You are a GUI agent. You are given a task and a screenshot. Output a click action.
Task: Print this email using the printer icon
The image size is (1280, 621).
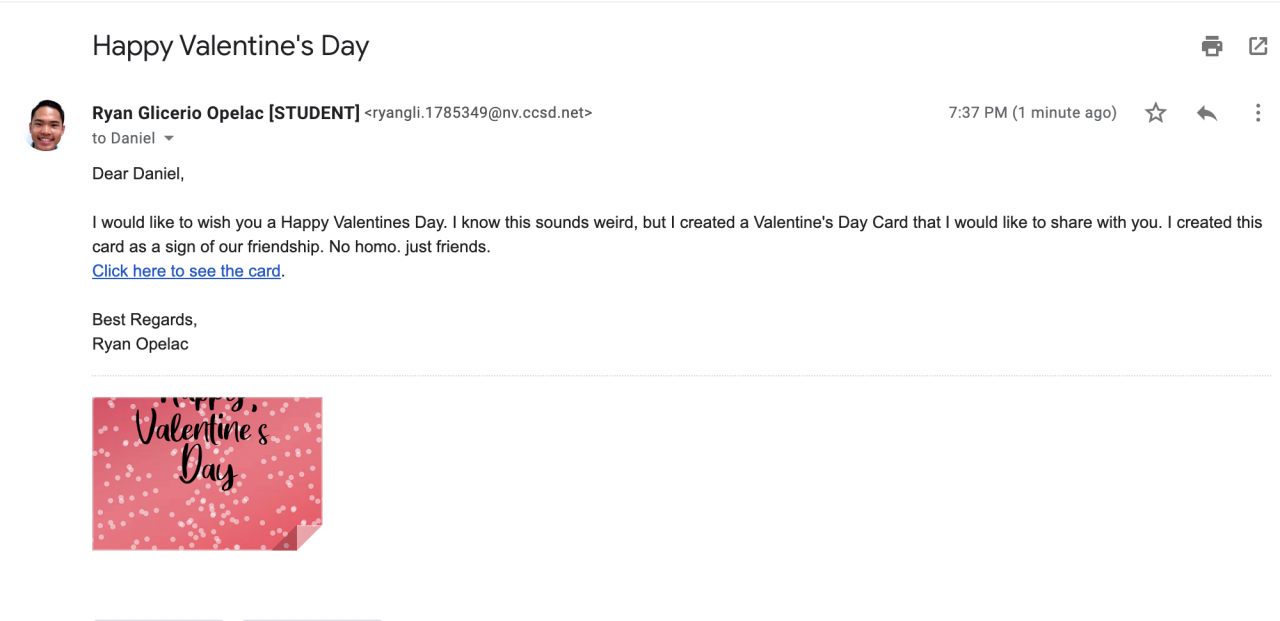[x=1212, y=46]
